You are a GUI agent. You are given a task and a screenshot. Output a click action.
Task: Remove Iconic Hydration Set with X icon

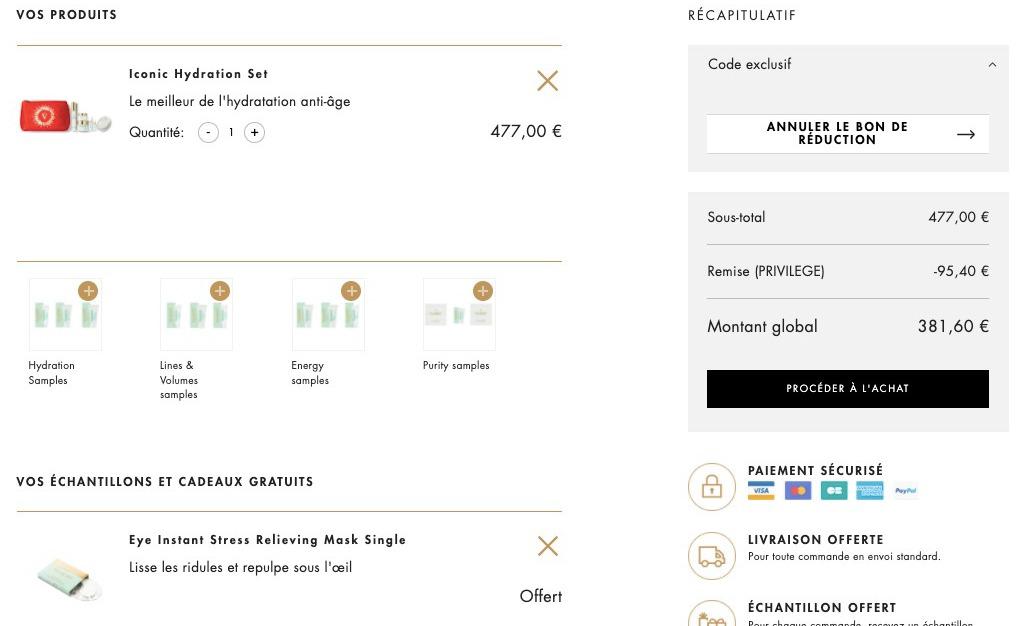[547, 81]
